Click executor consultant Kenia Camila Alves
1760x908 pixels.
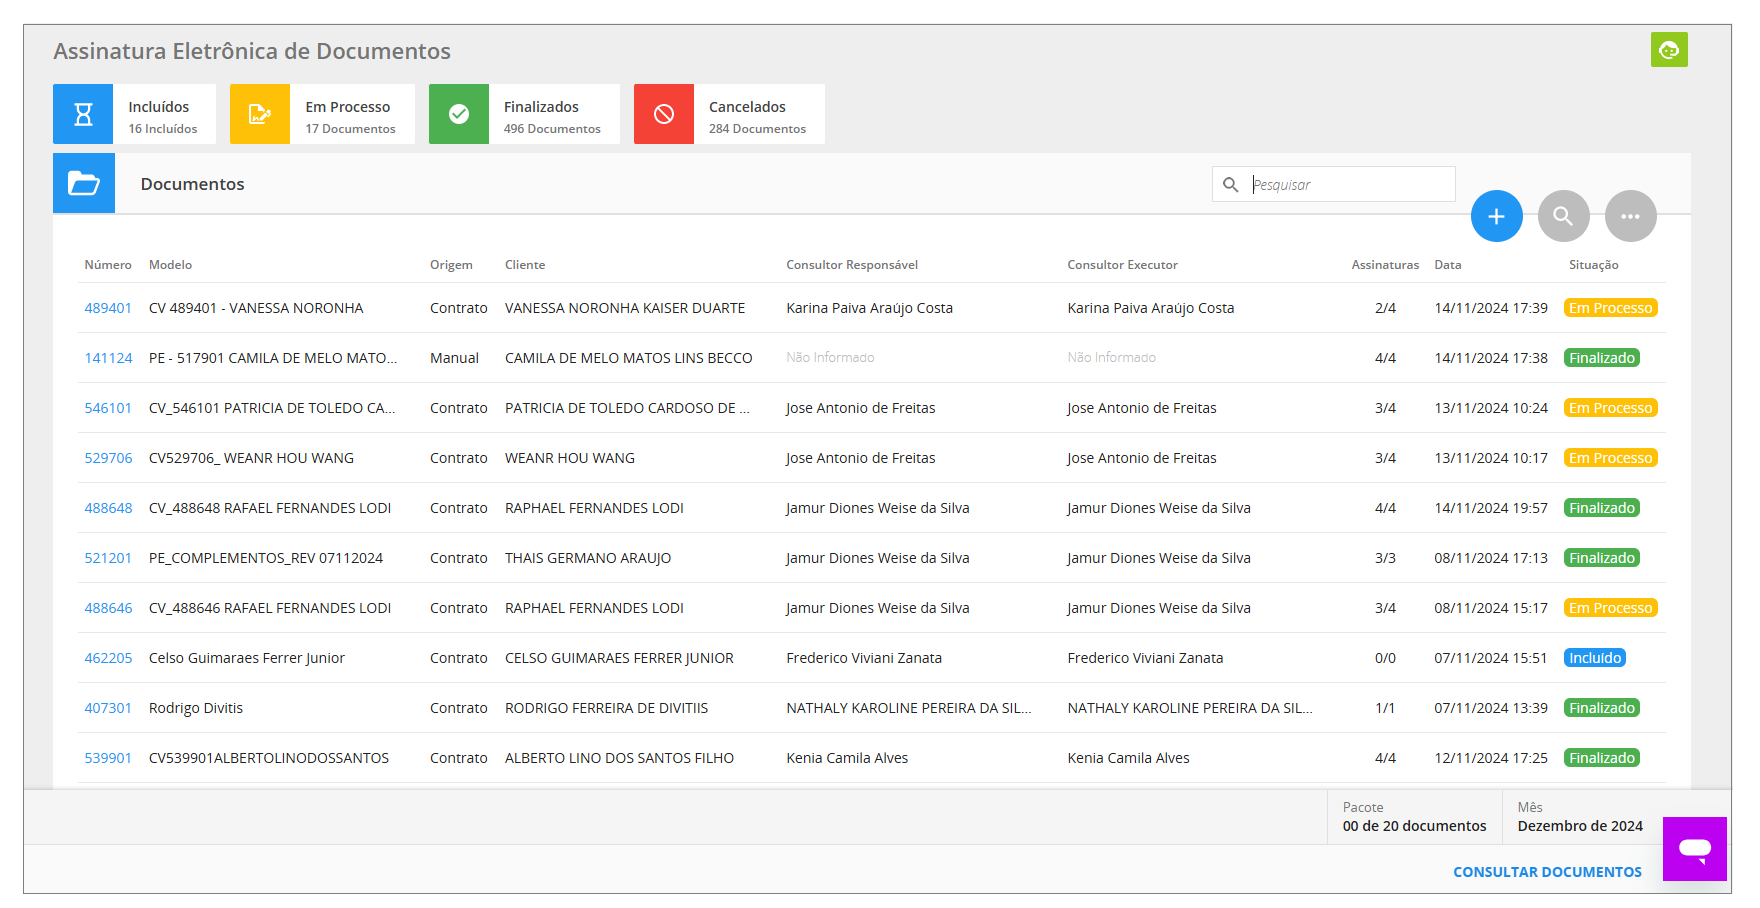[1128, 758]
